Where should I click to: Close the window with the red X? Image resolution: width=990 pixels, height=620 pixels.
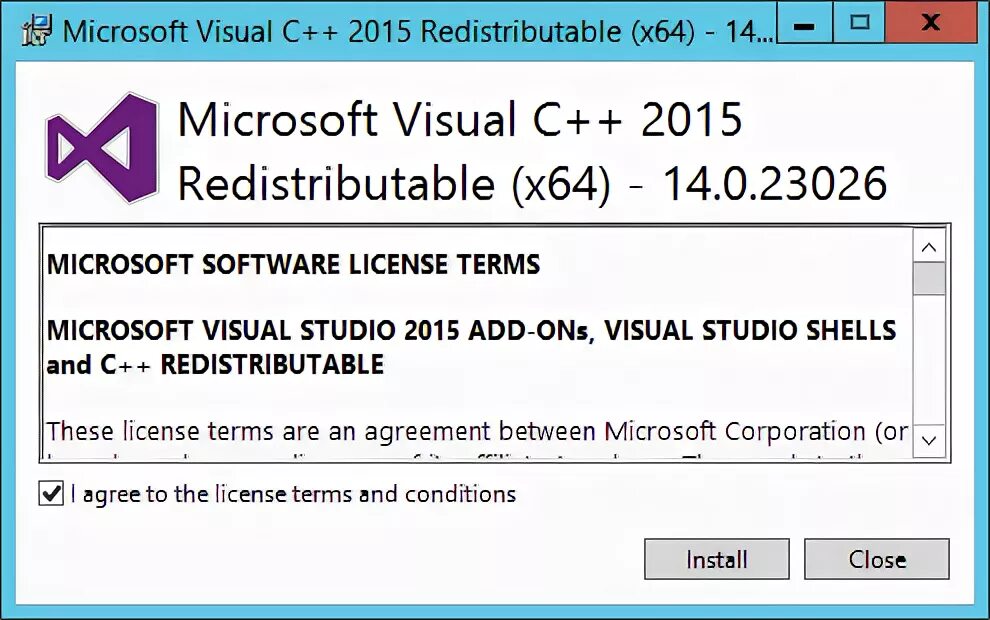pos(931,23)
